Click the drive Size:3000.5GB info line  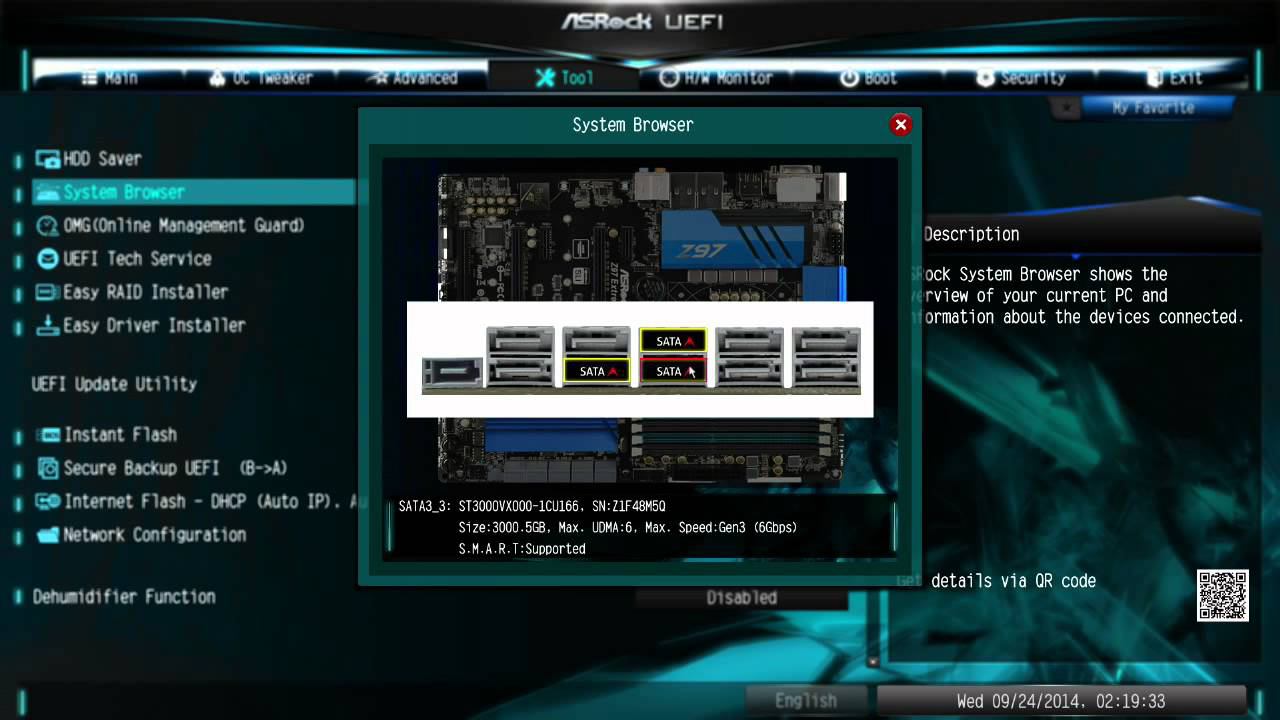pos(628,527)
